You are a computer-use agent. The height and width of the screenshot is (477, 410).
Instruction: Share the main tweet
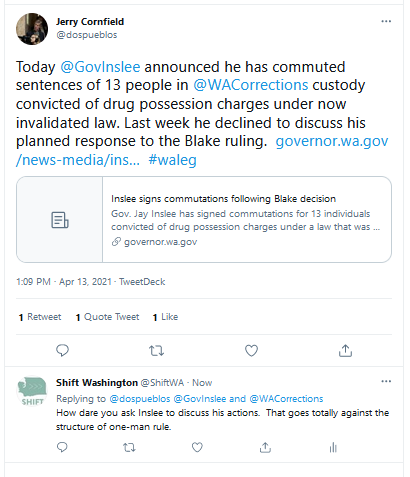pos(345,350)
